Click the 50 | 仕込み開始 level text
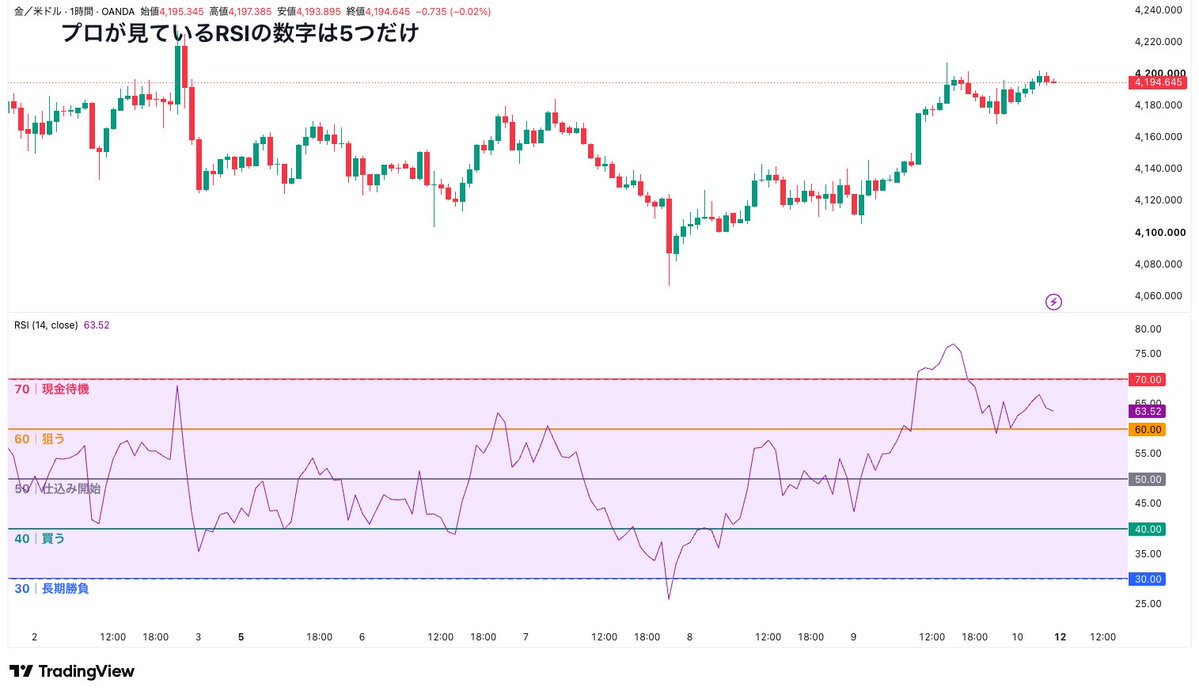This screenshot has height=695, width=1199. 57,489
